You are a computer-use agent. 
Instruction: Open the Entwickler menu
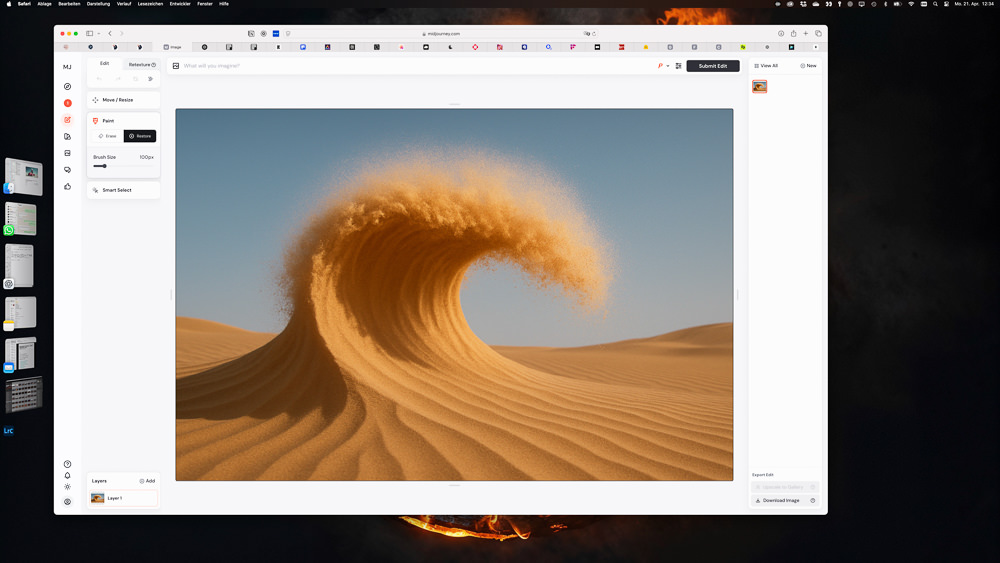[x=180, y=4]
